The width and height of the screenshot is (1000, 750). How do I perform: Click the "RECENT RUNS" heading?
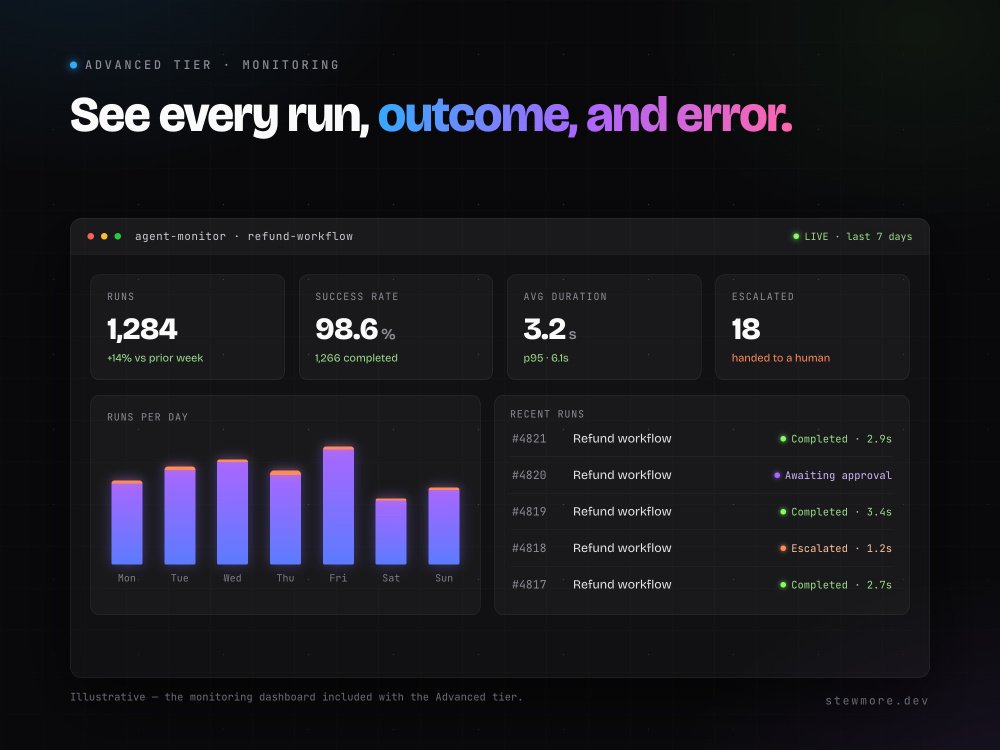(547, 414)
